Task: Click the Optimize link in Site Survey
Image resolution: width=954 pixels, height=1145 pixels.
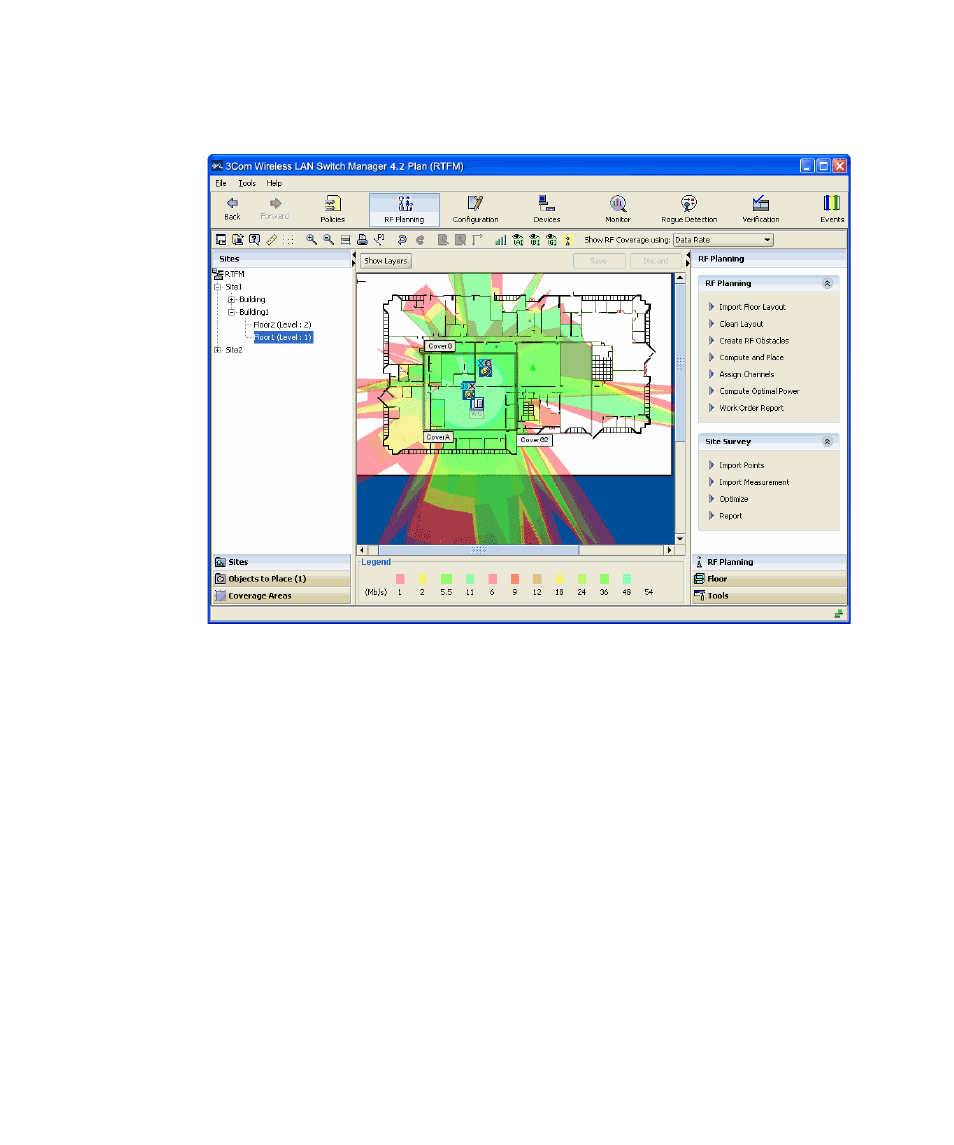Action: click(x=733, y=499)
